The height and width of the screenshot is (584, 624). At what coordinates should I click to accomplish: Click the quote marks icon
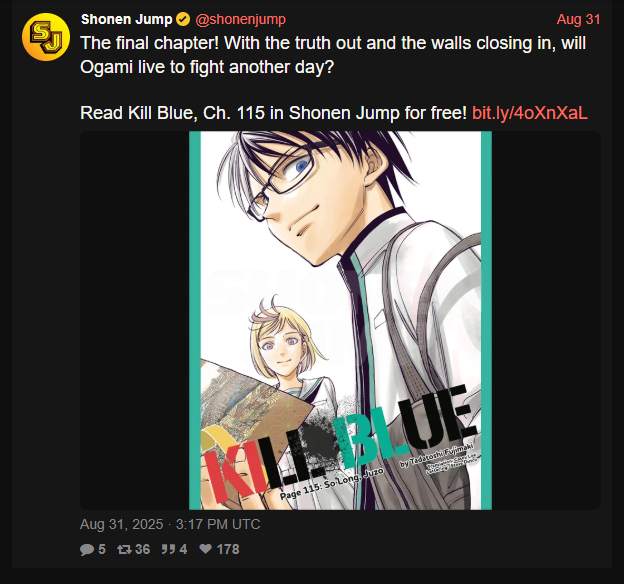(168, 549)
